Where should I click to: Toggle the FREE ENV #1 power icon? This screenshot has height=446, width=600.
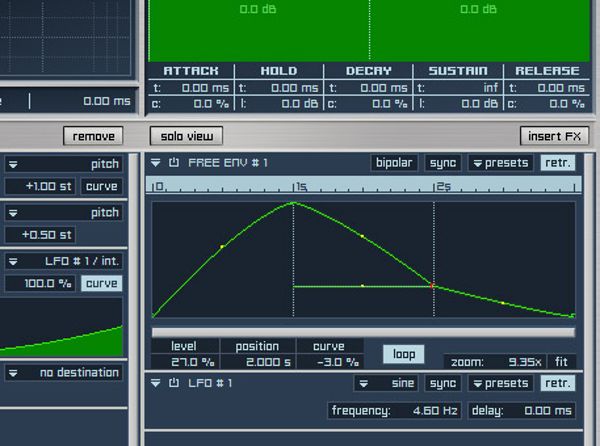point(173,162)
